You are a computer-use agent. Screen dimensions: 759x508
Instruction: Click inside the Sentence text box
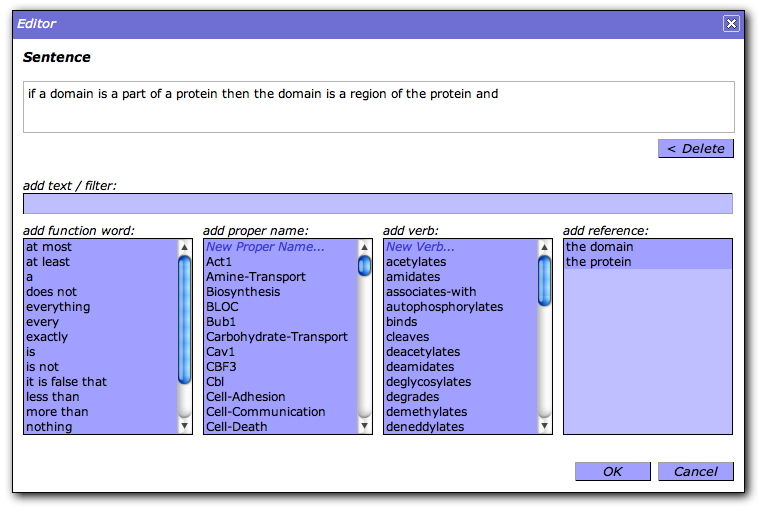click(378, 107)
